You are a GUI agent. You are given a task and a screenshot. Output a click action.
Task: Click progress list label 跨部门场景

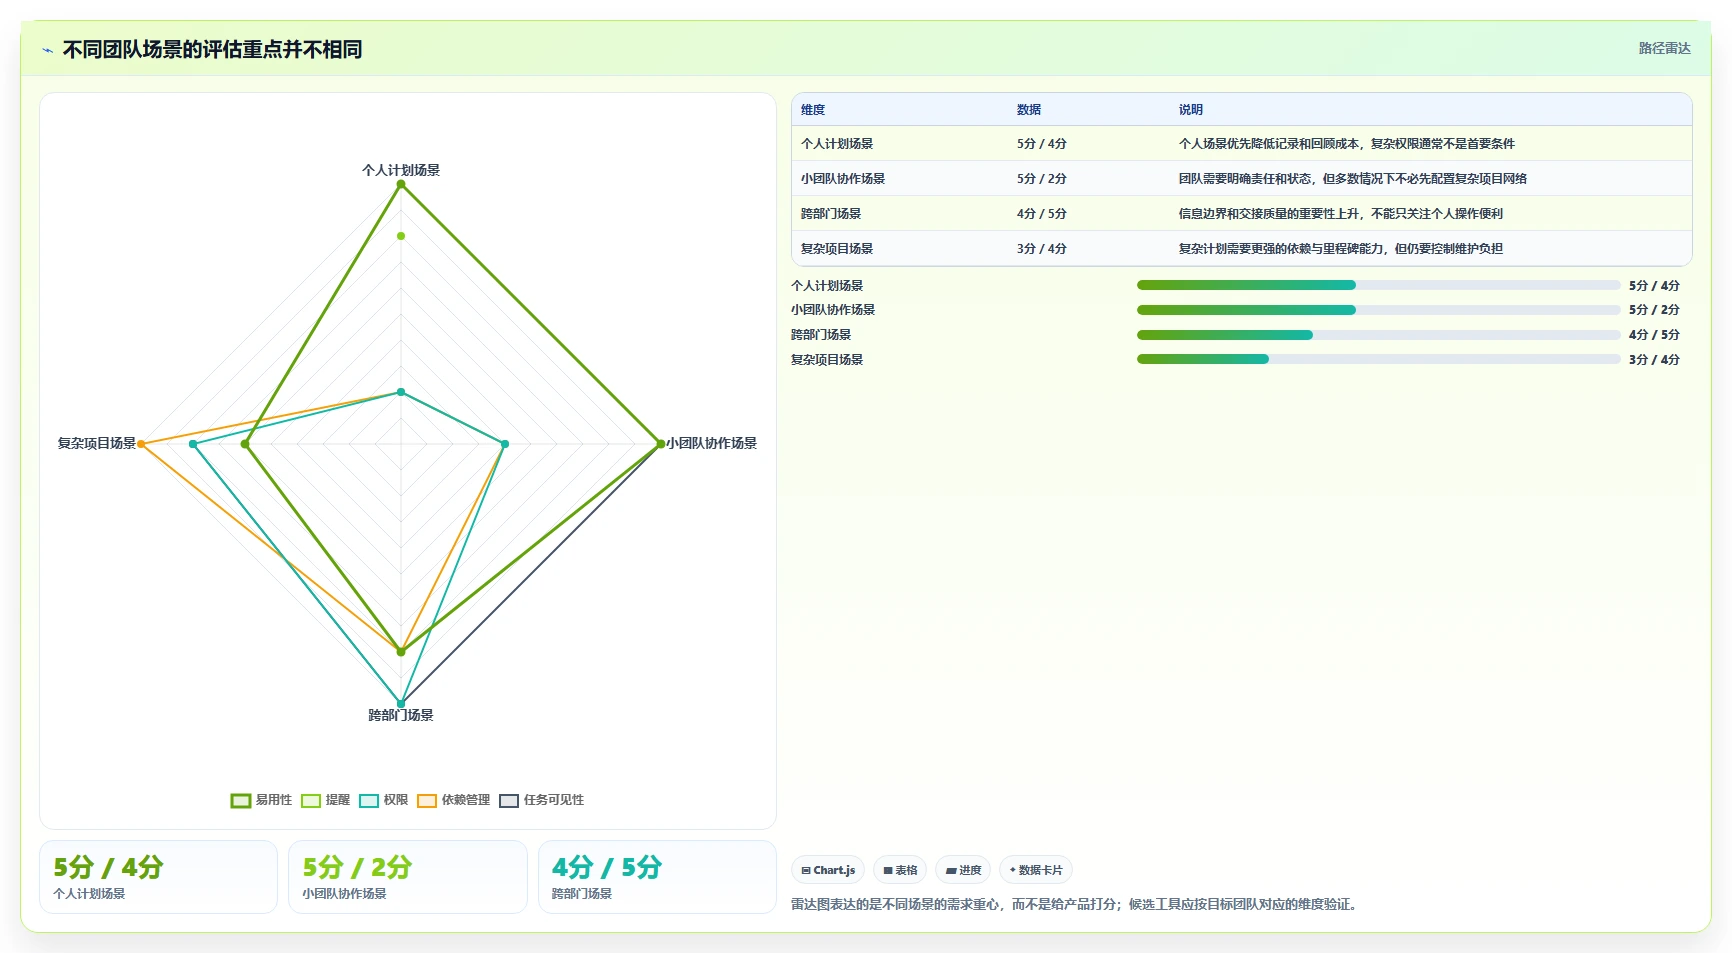point(821,335)
